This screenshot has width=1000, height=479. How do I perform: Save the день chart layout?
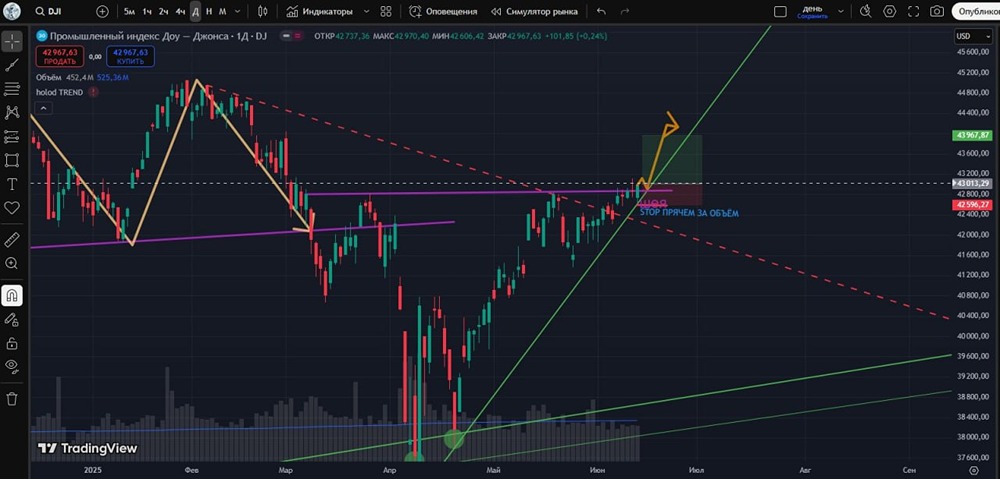click(x=812, y=11)
